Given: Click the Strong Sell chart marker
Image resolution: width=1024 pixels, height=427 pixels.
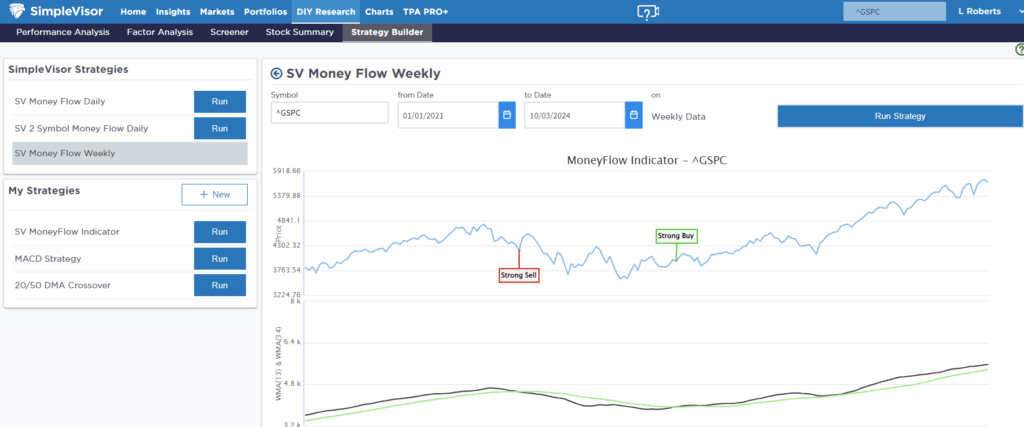Looking at the screenshot, I should pos(518,275).
